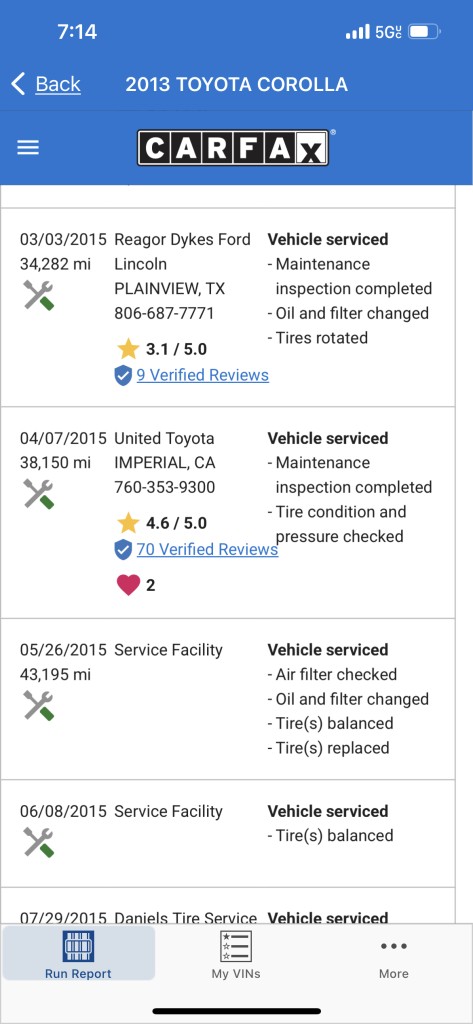Tap the 2013 TOYOTA COROLLA title
This screenshot has height=1024, width=473.
click(236, 84)
